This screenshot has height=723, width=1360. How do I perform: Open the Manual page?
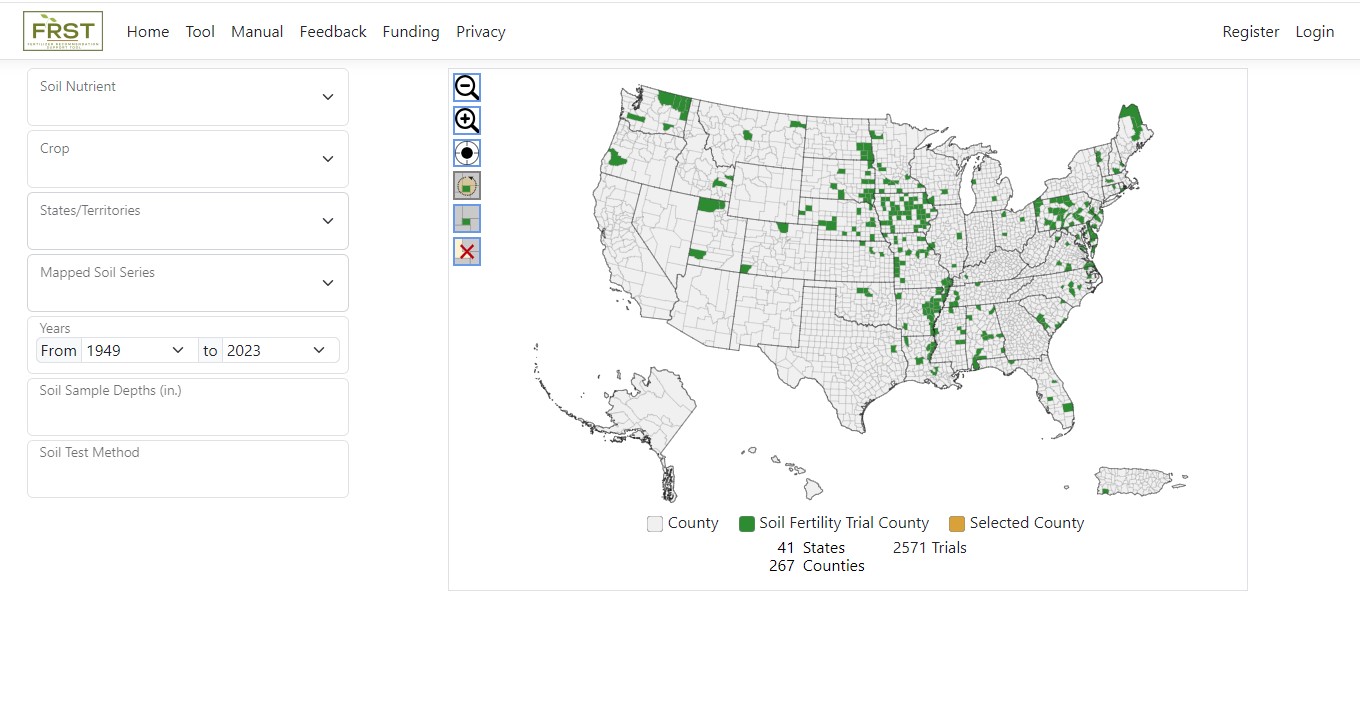[x=257, y=31]
